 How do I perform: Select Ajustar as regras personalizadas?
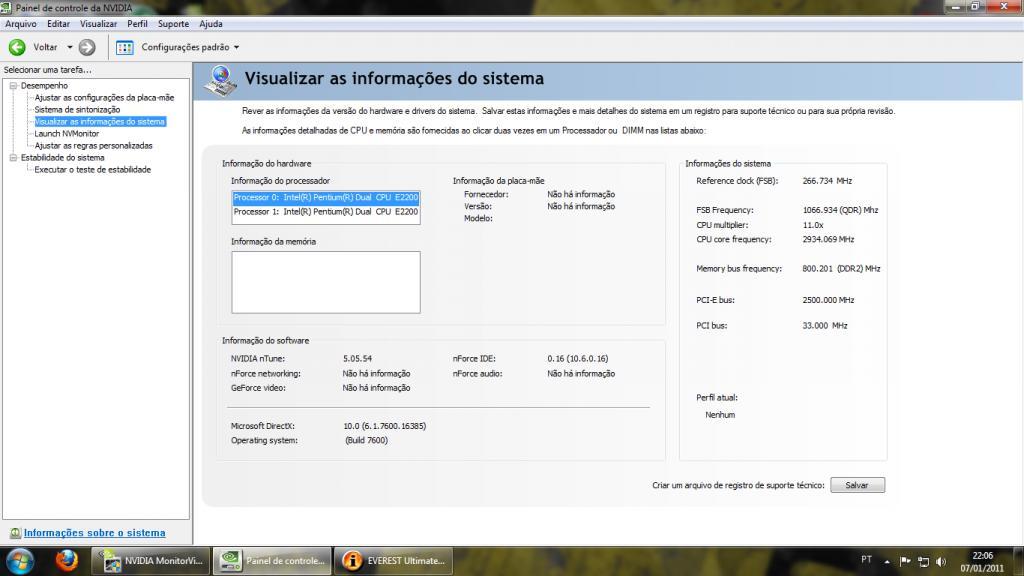(x=93, y=146)
